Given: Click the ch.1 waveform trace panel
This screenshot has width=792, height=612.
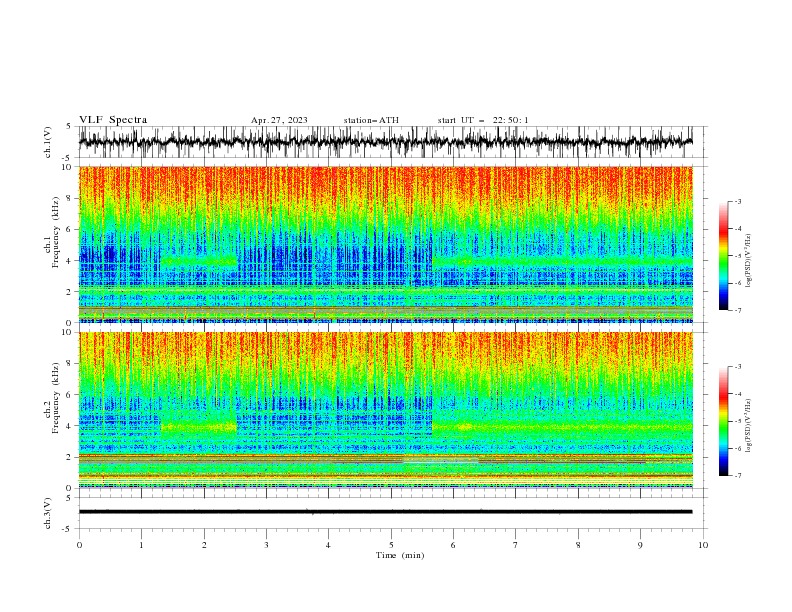Looking at the screenshot, I should [x=393, y=142].
